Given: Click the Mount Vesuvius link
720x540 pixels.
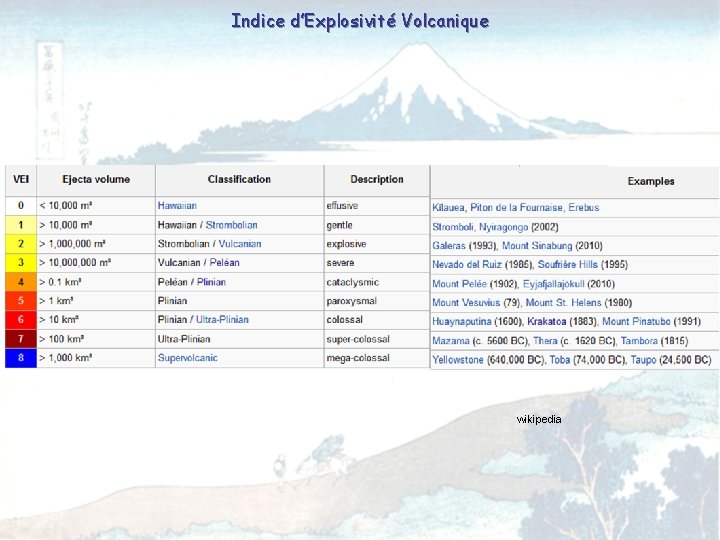Looking at the screenshot, I should pyautogui.click(x=466, y=303).
